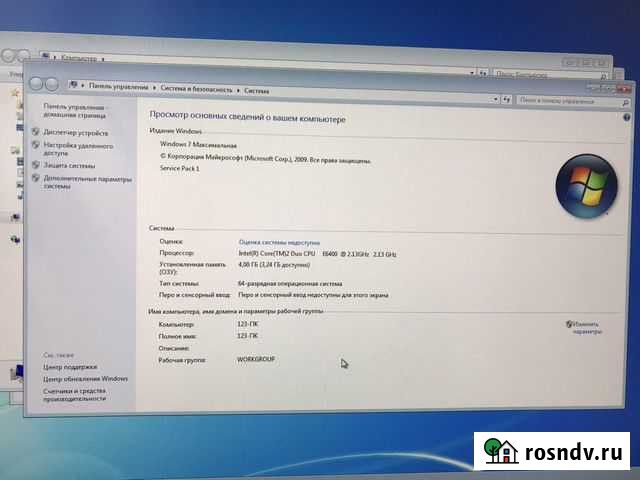Expand the arrow after Система и безопасность breadcrumb
This screenshot has height=480, width=640.
pos(237,89)
